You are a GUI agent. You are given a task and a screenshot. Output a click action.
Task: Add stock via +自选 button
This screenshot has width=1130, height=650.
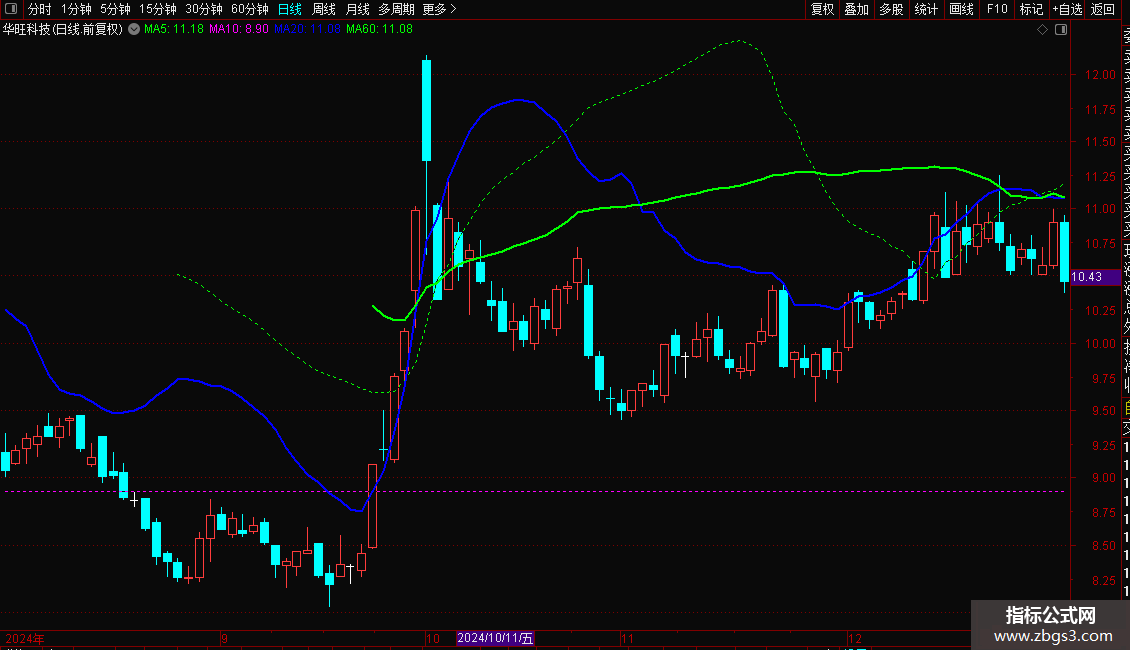[x=1067, y=9]
